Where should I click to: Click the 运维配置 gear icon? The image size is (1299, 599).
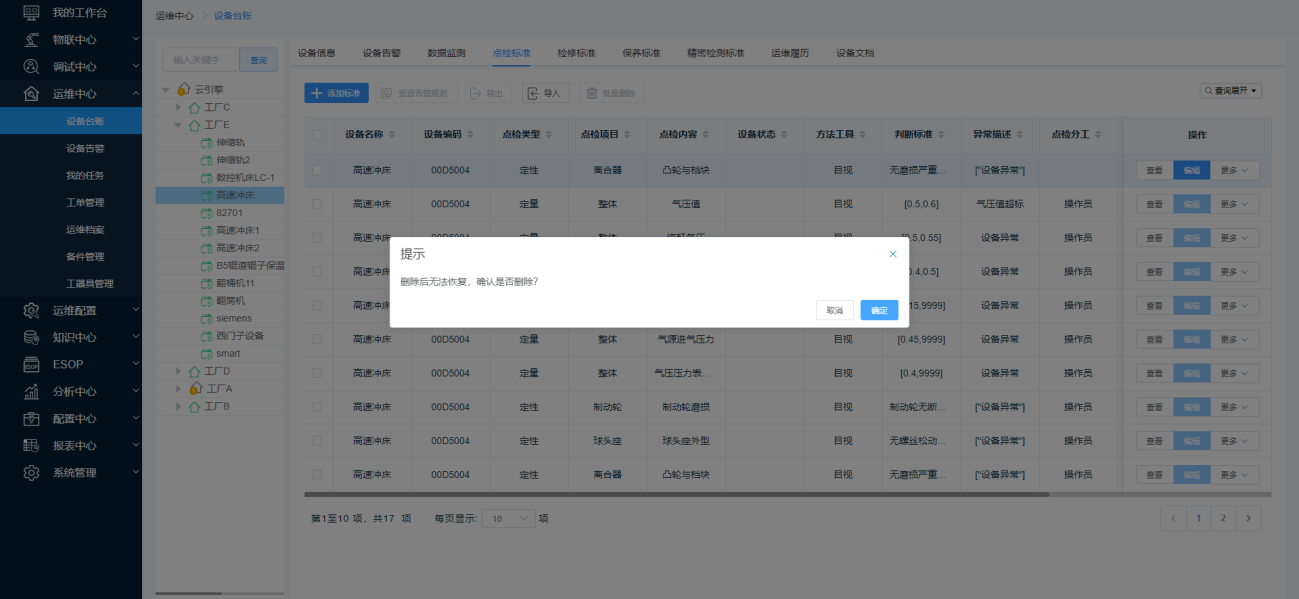[32, 310]
